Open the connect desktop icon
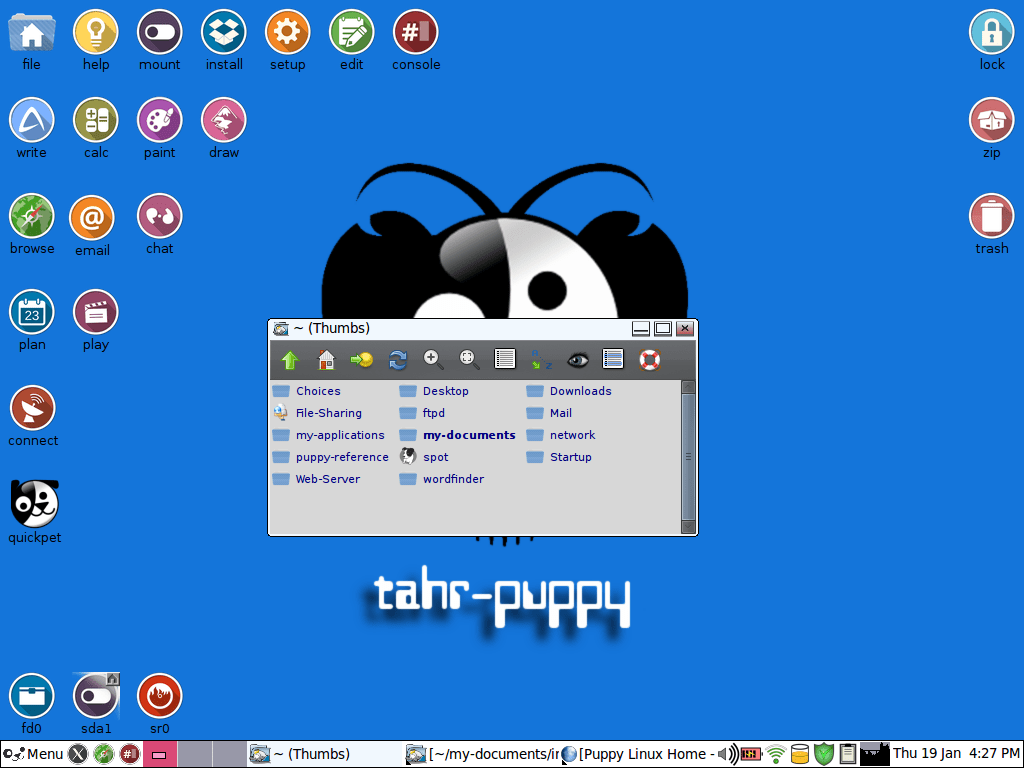The width and height of the screenshot is (1024, 768). pyautogui.click(x=33, y=417)
